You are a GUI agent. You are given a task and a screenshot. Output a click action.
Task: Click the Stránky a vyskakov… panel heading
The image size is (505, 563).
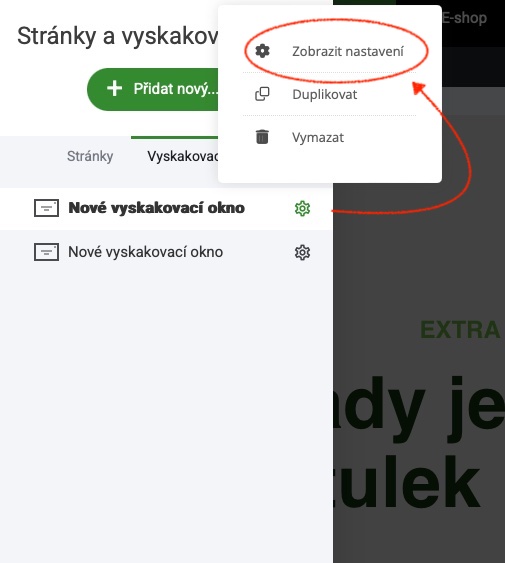(x=117, y=36)
